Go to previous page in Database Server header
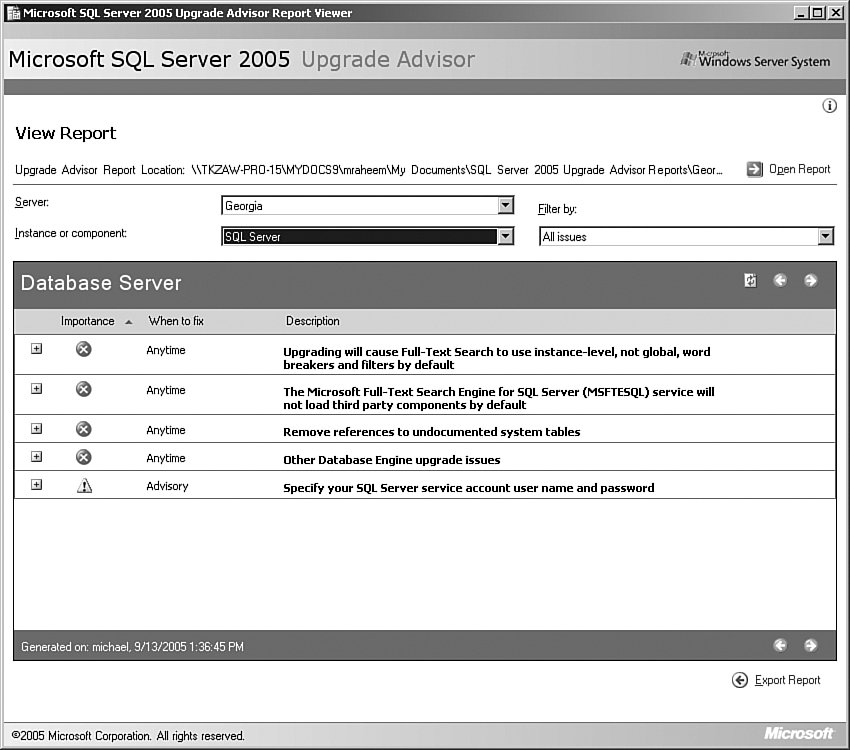 pos(781,281)
